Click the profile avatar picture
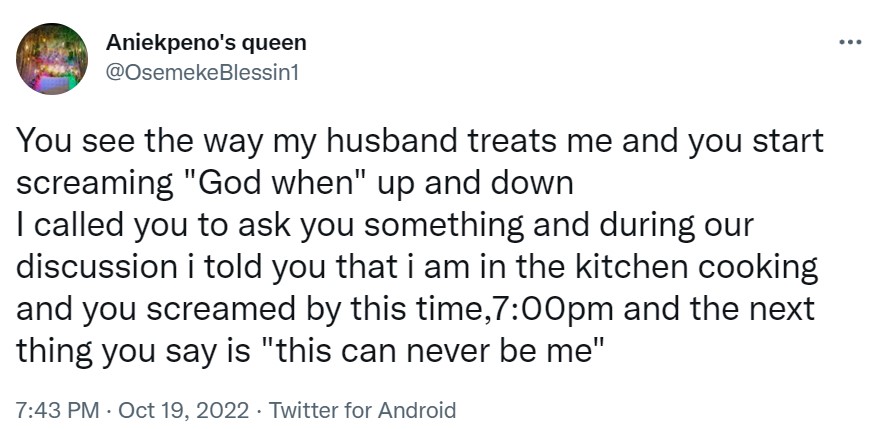The width and height of the screenshot is (874, 429). point(52,59)
